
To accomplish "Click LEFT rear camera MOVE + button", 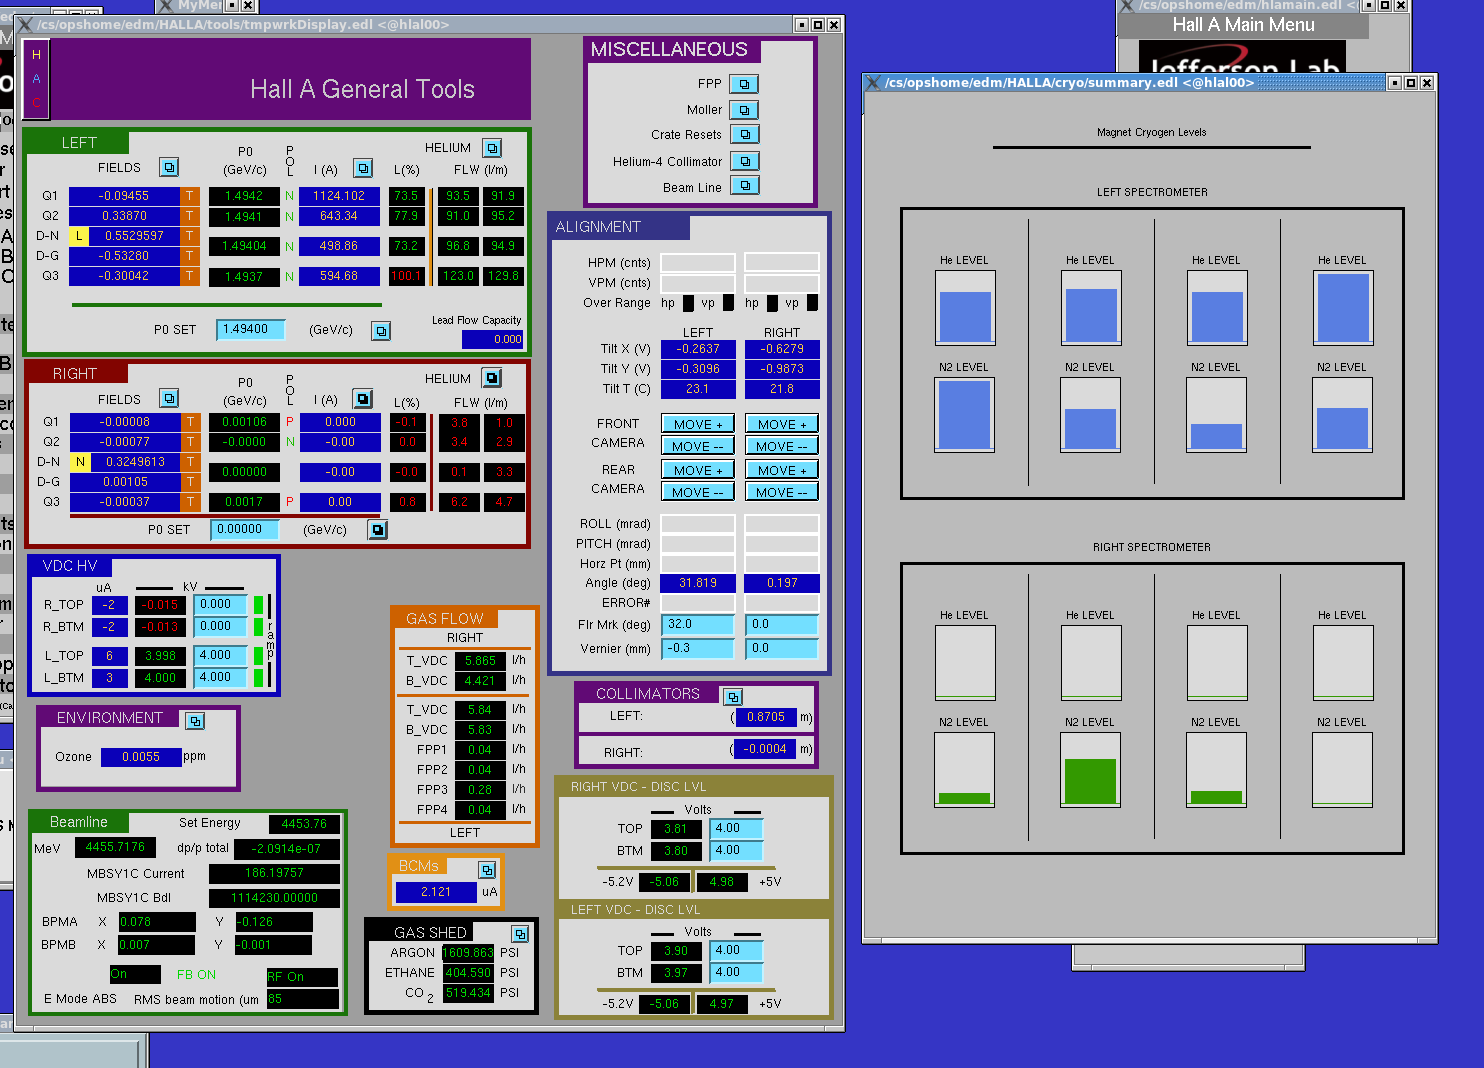I will [x=698, y=470].
